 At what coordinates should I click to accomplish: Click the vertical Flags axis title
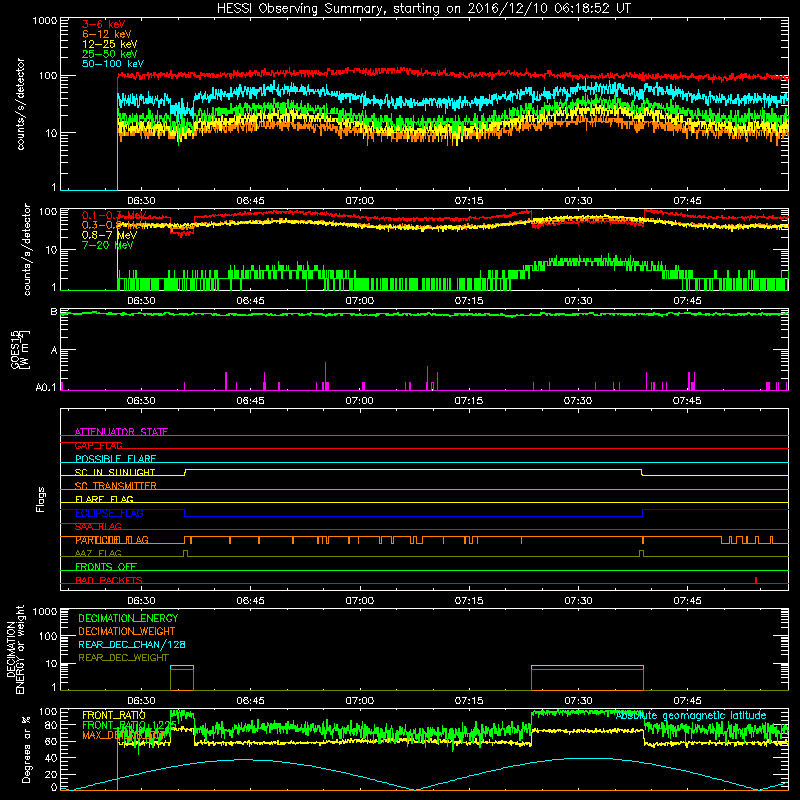point(41,499)
